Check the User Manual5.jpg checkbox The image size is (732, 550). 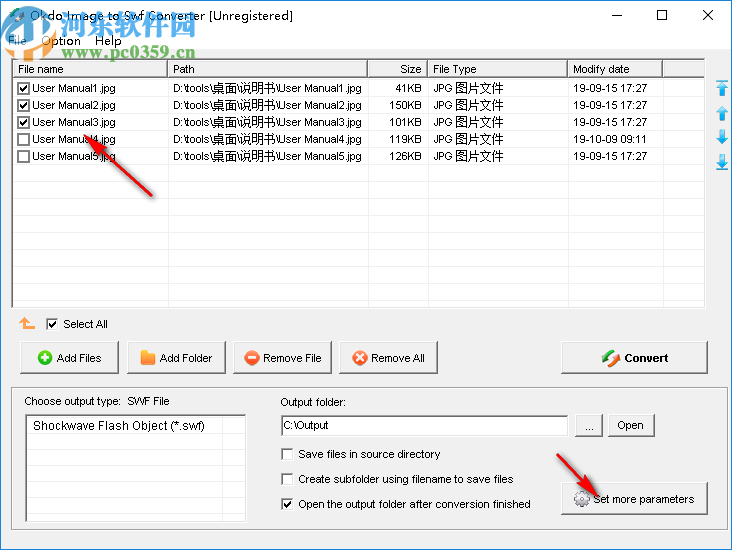[x=23, y=156]
